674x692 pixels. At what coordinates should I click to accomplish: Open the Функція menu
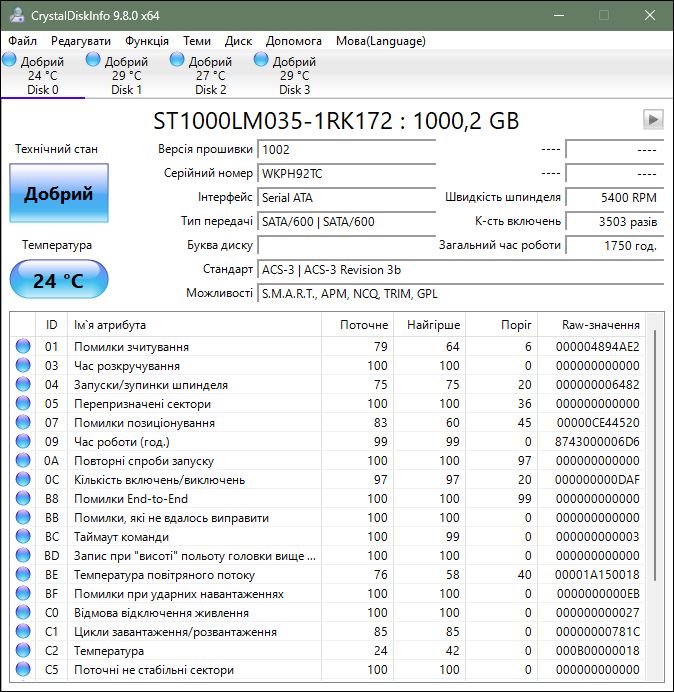(147, 41)
